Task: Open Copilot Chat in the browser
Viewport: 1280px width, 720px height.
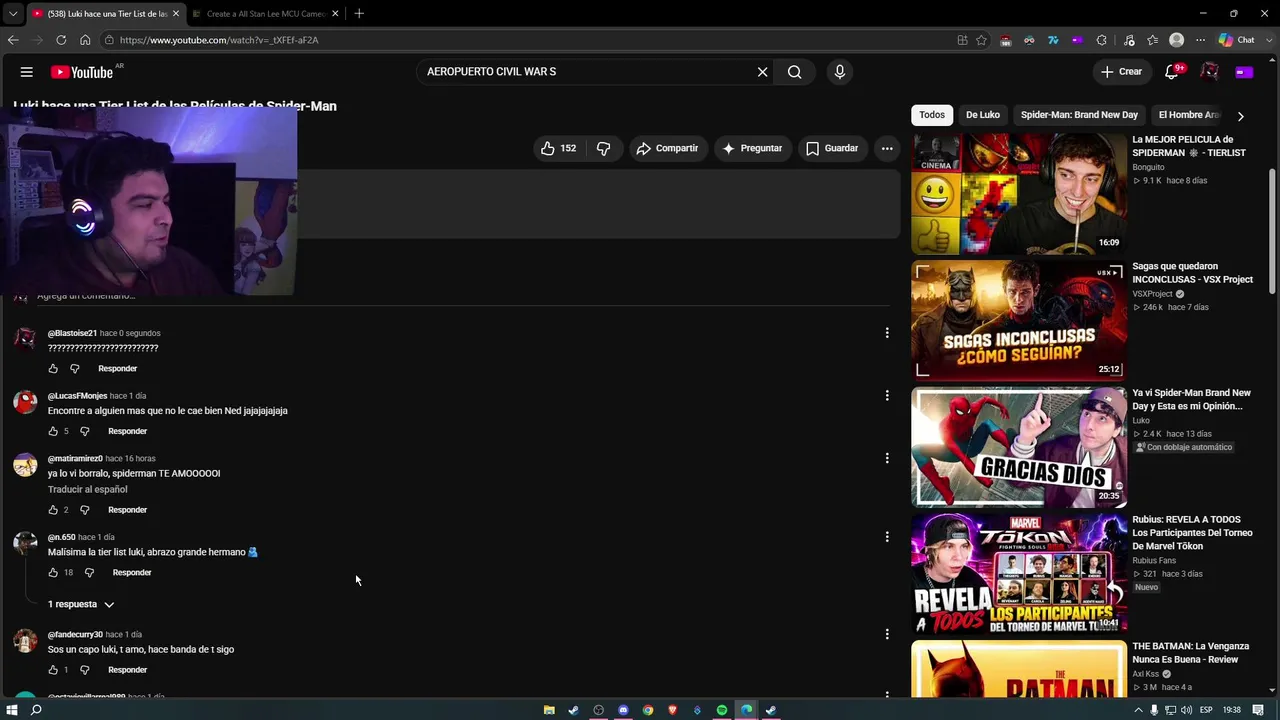Action: (1237, 40)
